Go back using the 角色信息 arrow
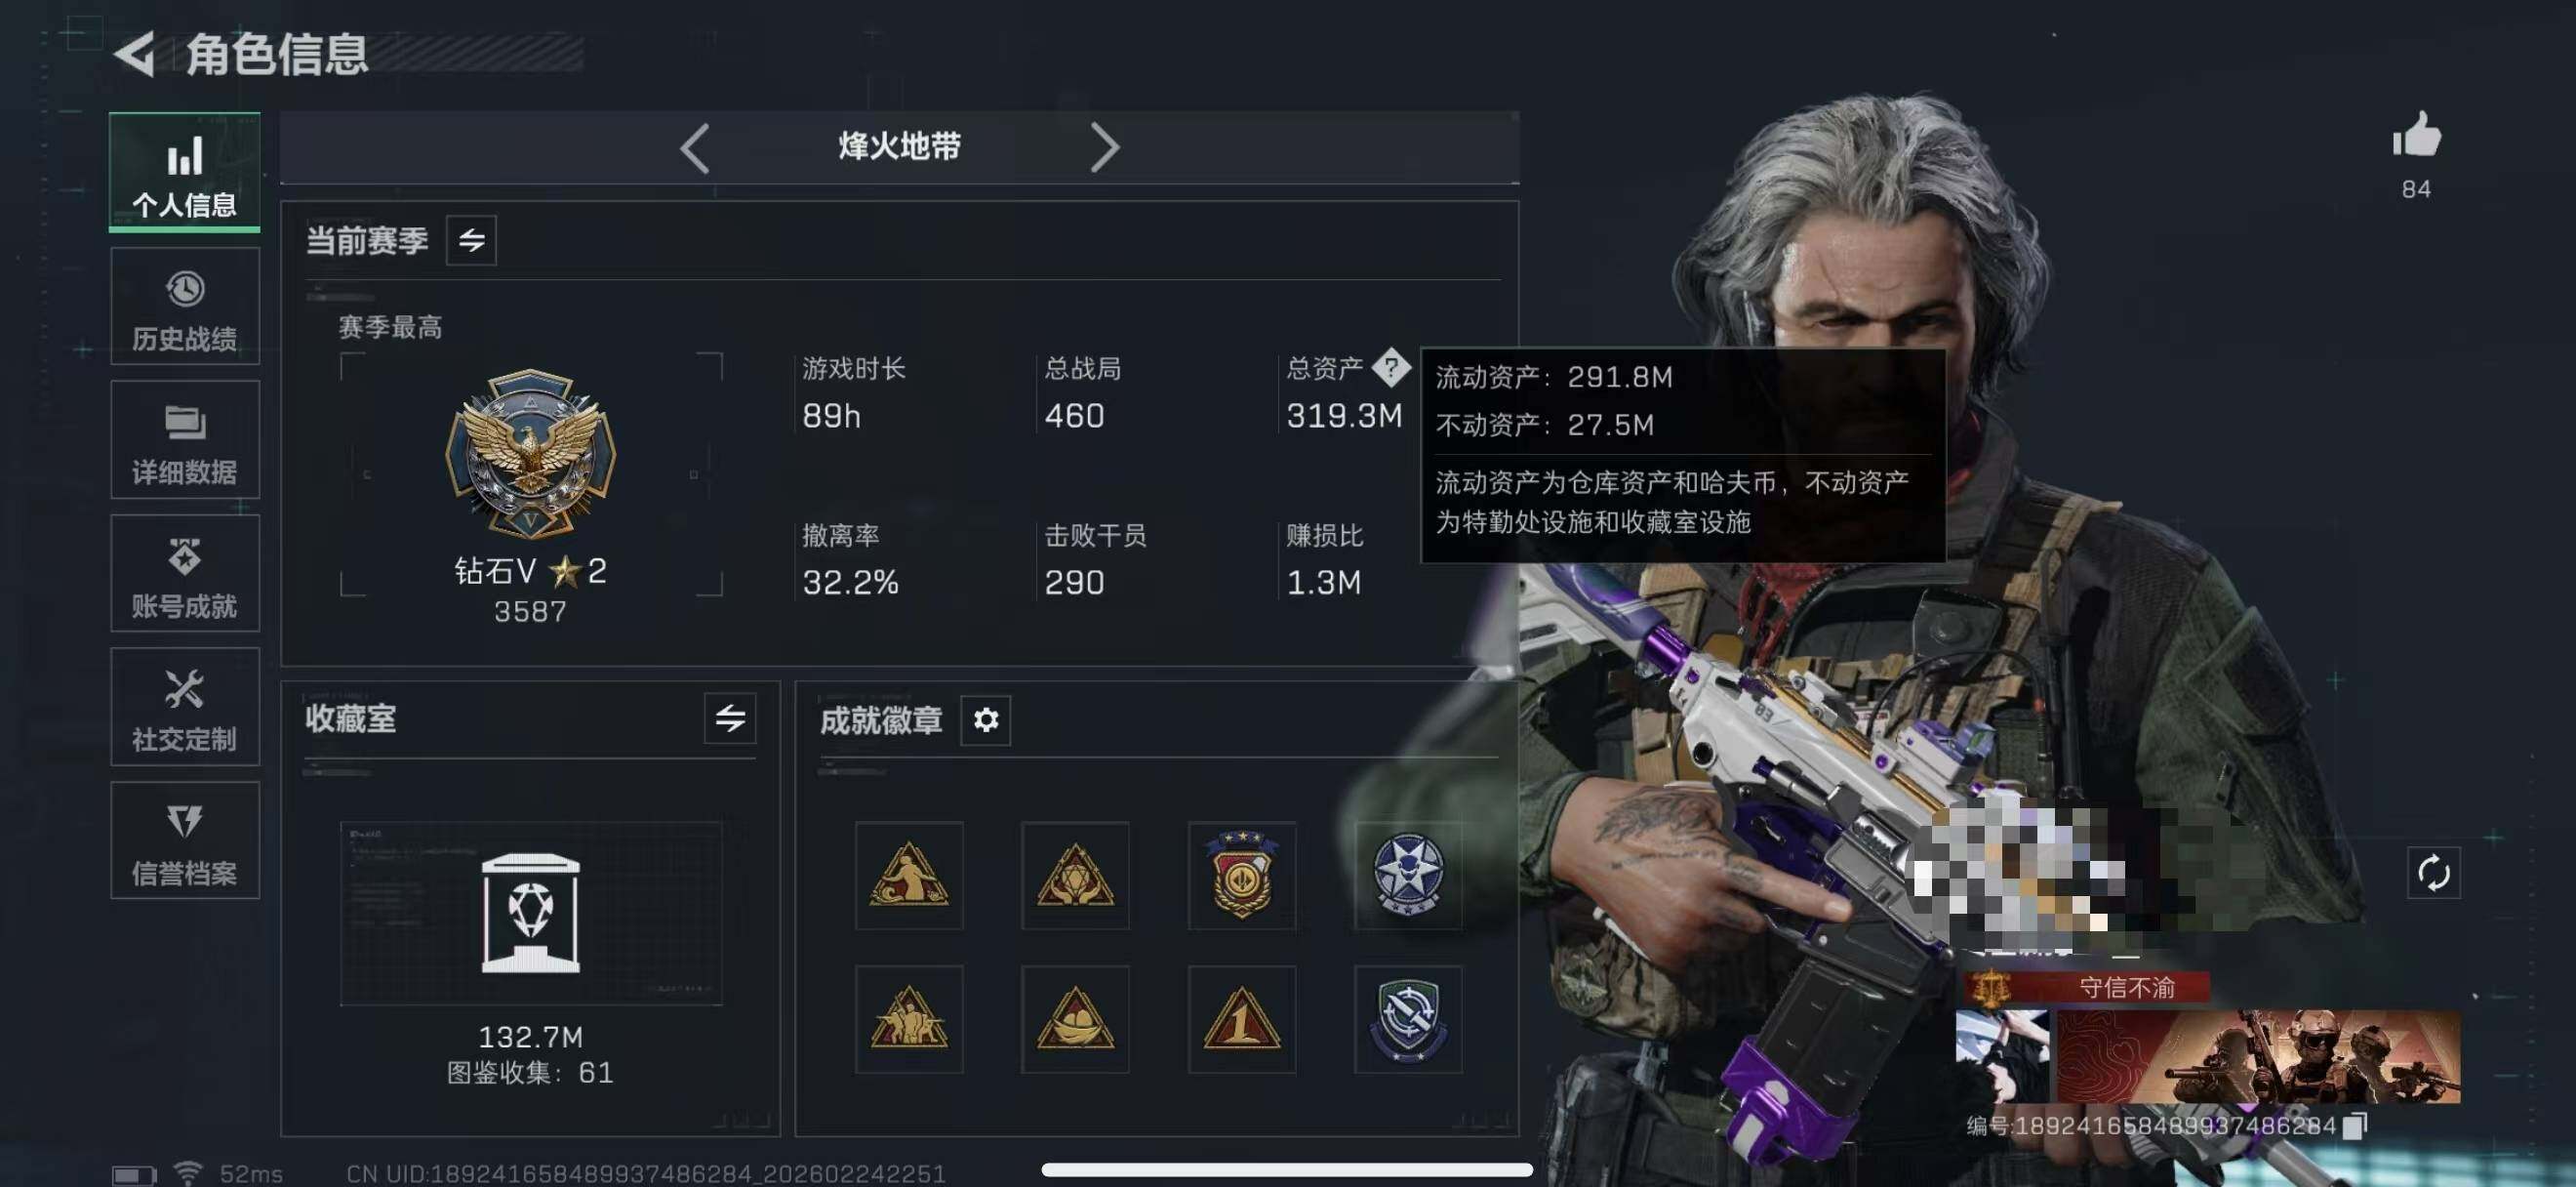The height and width of the screenshot is (1187, 2576). [134, 53]
